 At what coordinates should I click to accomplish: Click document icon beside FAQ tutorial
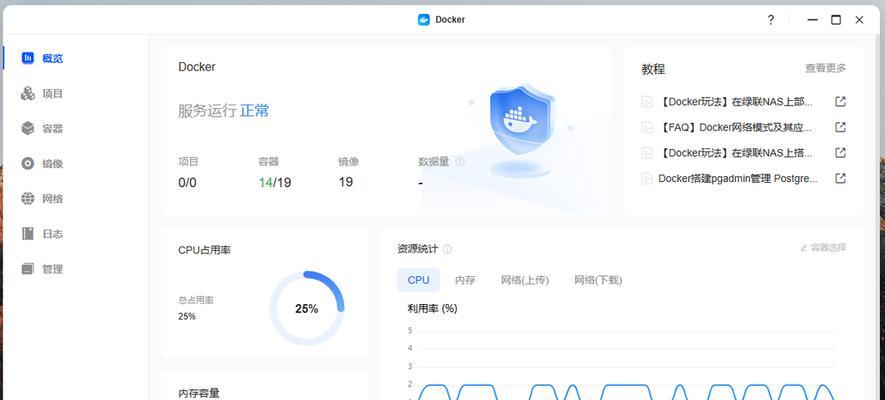647,128
